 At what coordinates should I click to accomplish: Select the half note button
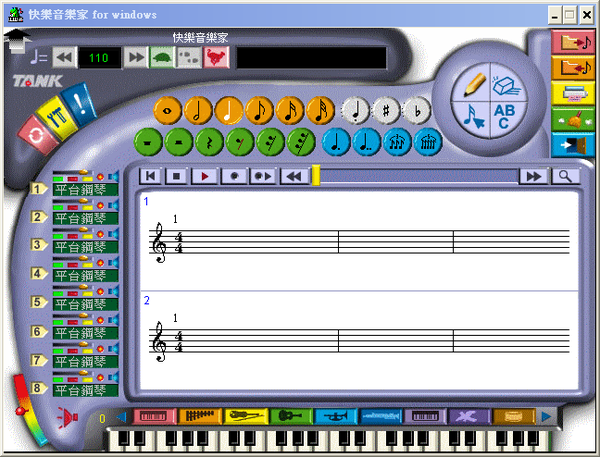click(198, 111)
